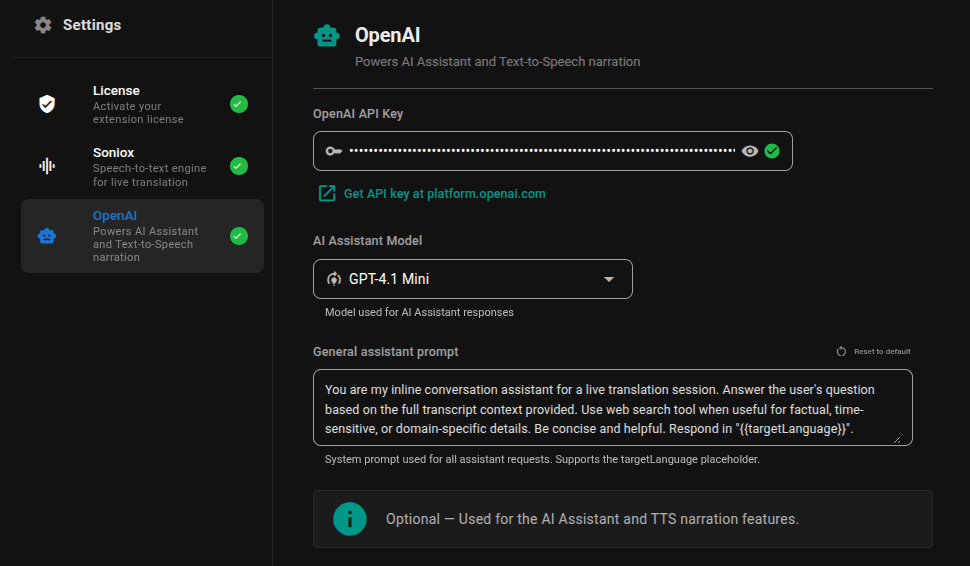Click Reset to default button
Screen dimensions: 970x566
point(873,351)
